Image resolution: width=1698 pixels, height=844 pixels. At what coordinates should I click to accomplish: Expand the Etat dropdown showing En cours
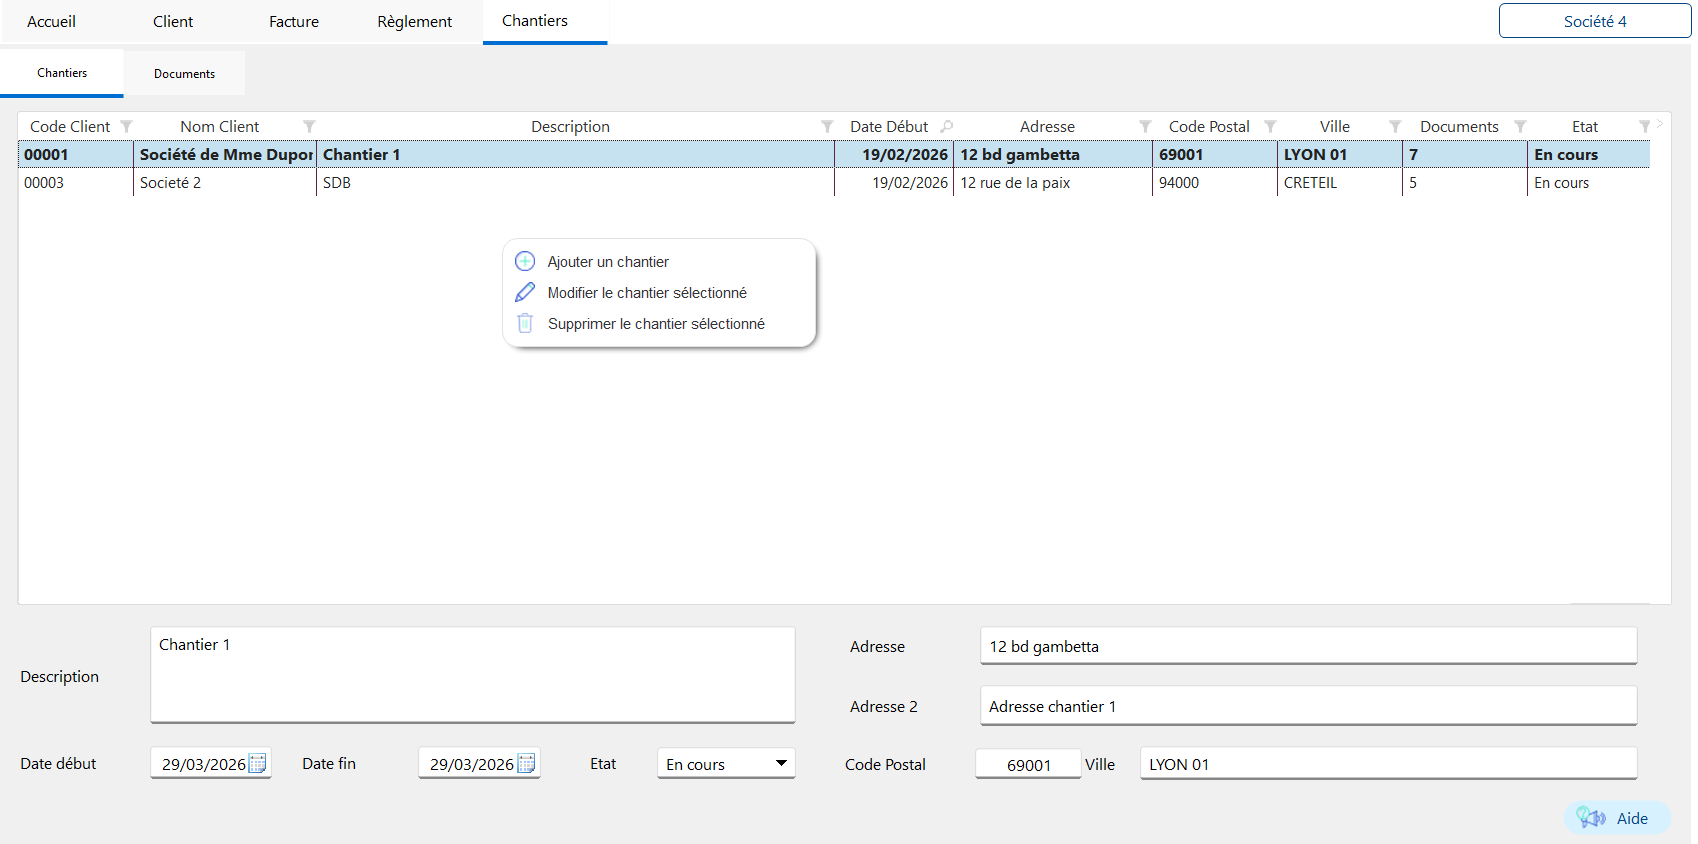[x=781, y=763]
